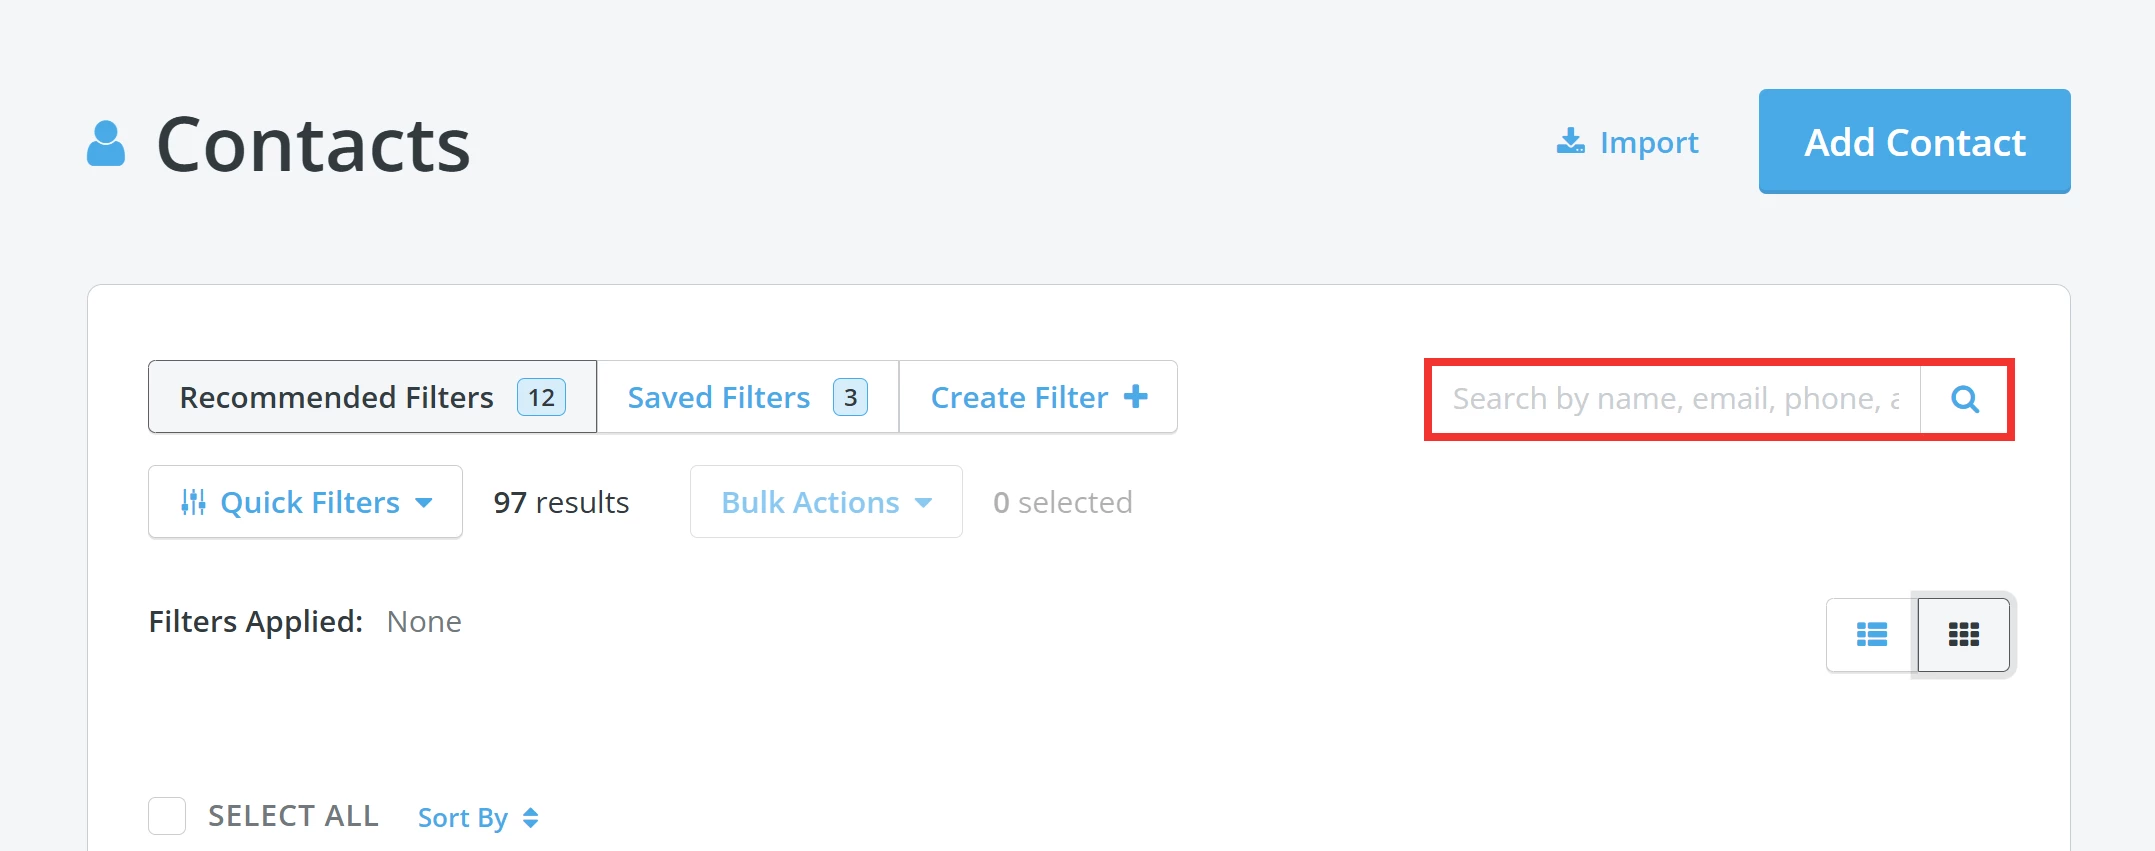2155x851 pixels.
Task: Click inside the search contacts field
Action: point(1670,398)
